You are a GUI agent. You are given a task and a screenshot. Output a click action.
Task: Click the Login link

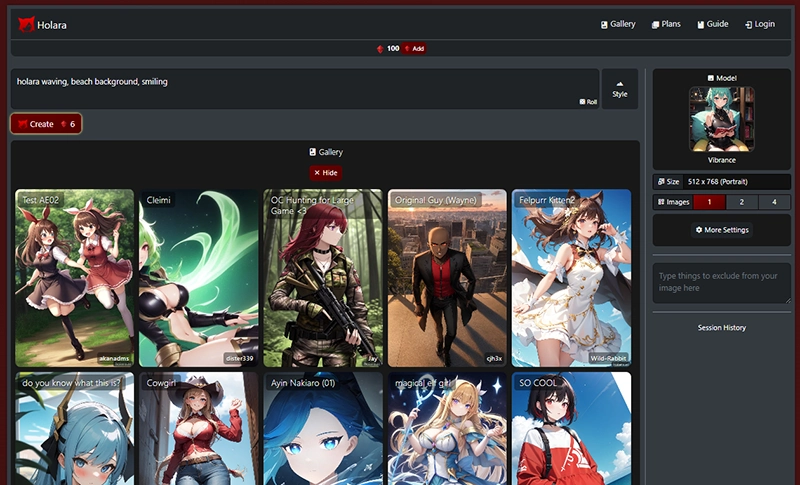[x=760, y=24]
